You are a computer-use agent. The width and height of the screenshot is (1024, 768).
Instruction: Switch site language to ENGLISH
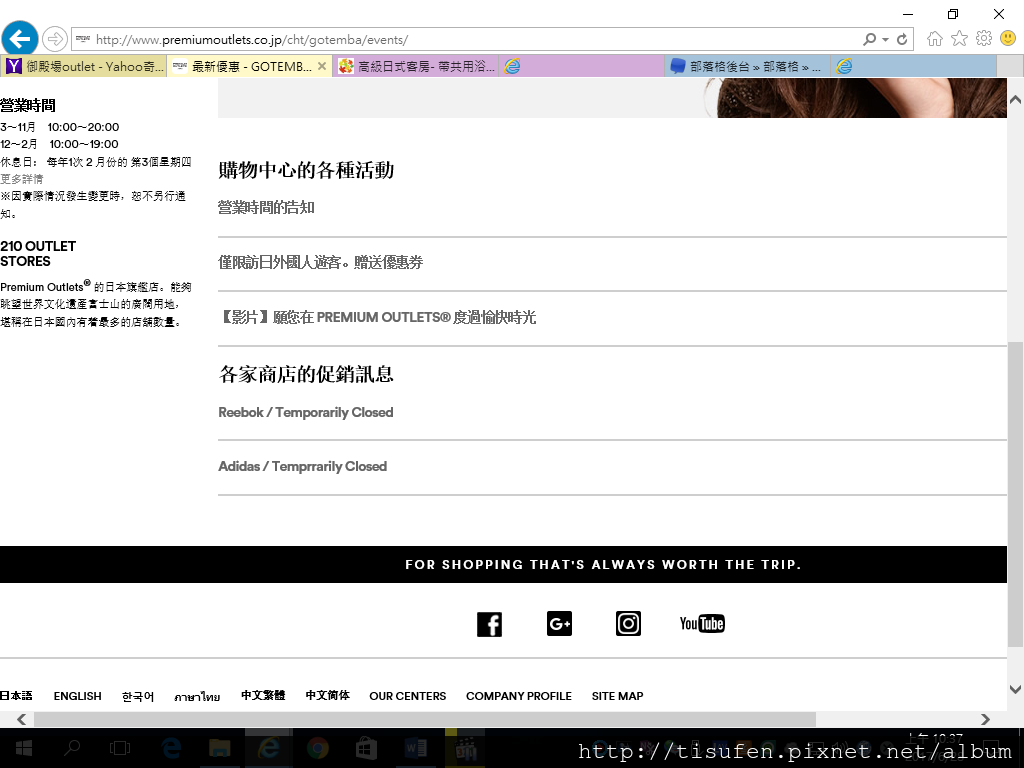tap(78, 696)
